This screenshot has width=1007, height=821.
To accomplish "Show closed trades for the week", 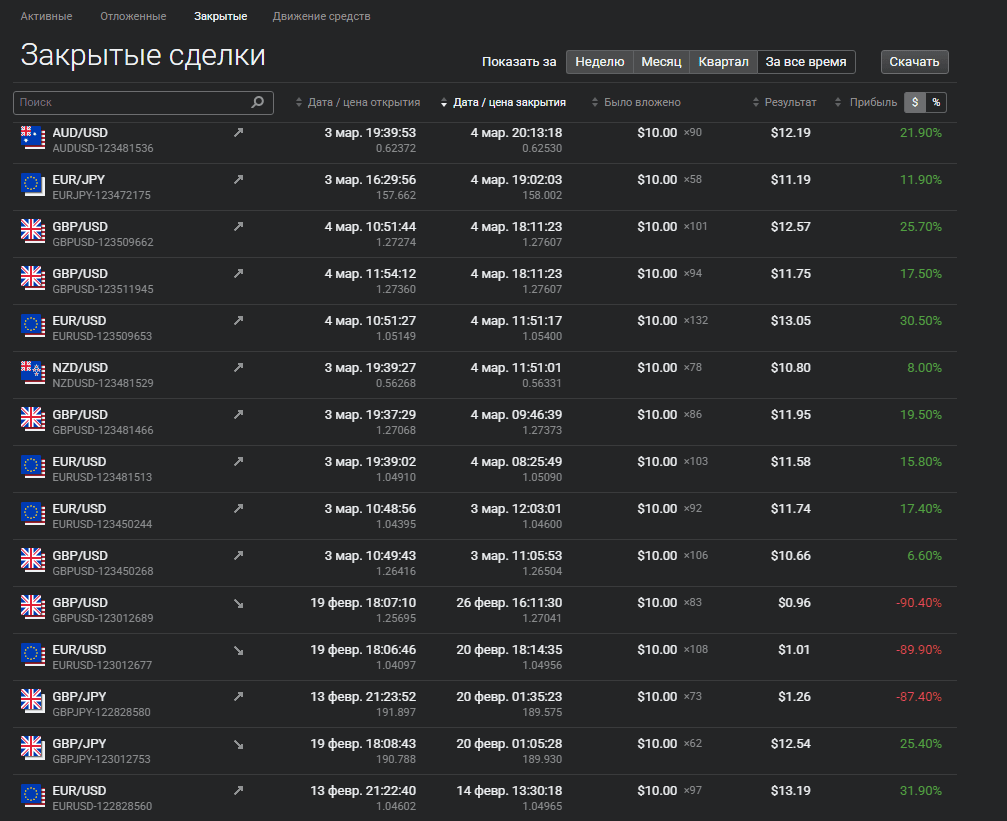I will pos(600,62).
